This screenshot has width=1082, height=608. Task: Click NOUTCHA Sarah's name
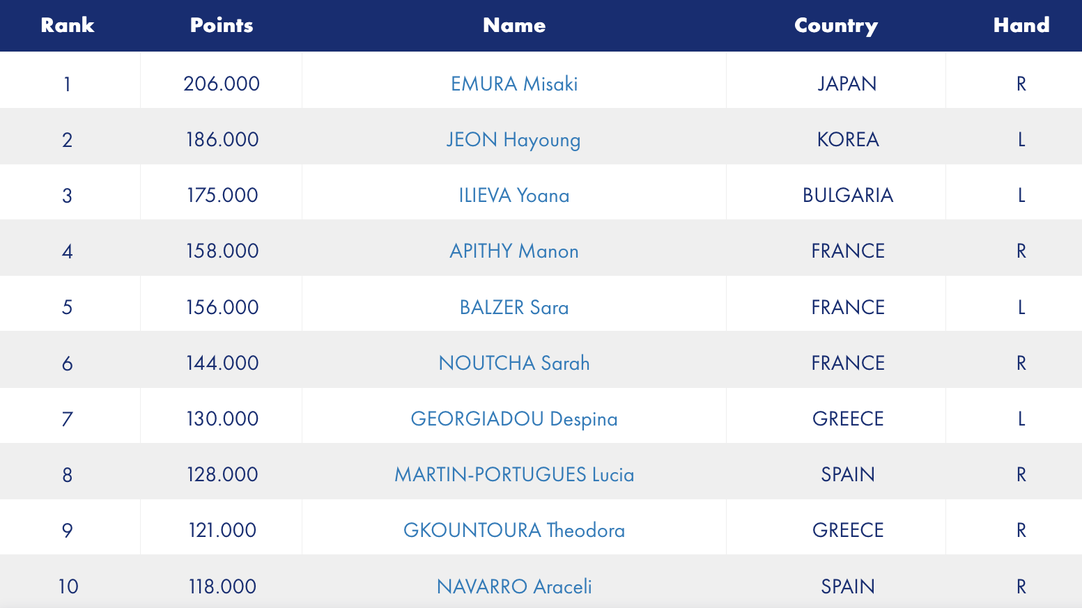pyautogui.click(x=514, y=363)
